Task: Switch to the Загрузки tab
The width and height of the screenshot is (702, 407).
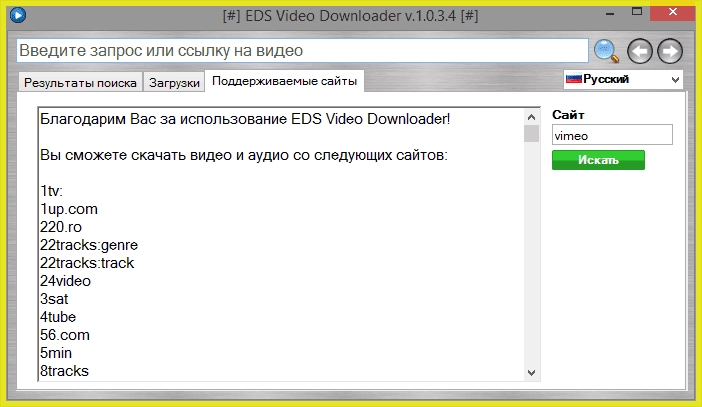Action: [174, 82]
